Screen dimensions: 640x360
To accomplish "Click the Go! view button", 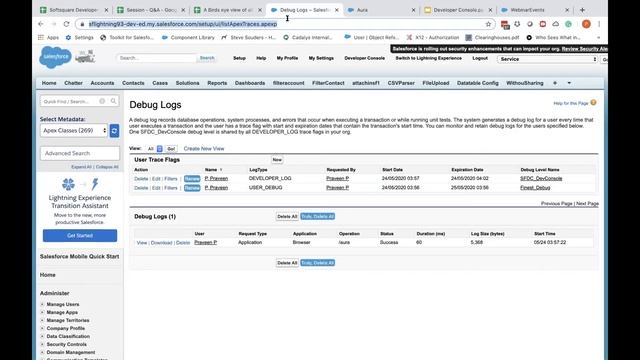I will 171,149.
